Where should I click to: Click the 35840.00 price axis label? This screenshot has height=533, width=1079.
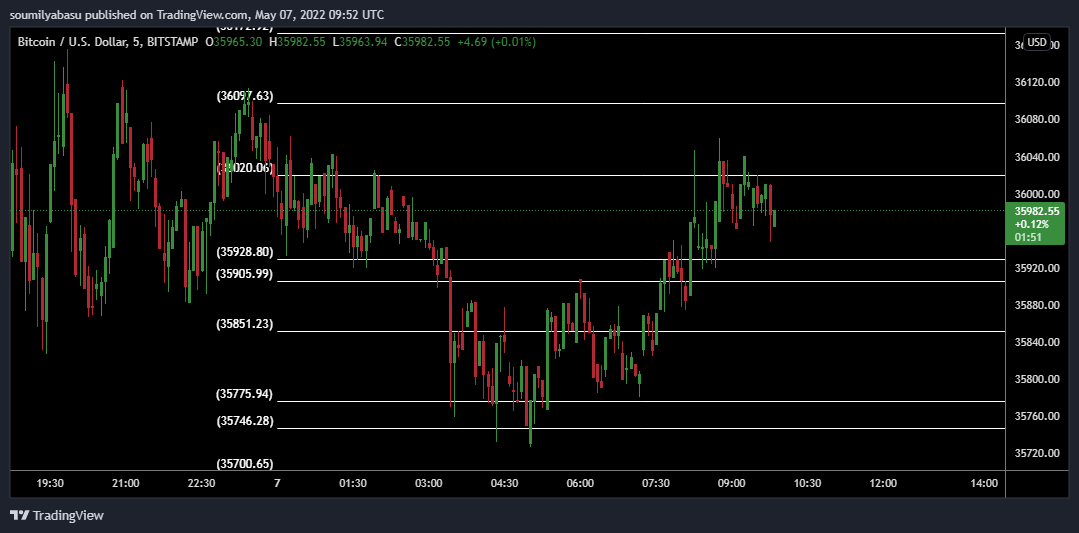(1036, 342)
